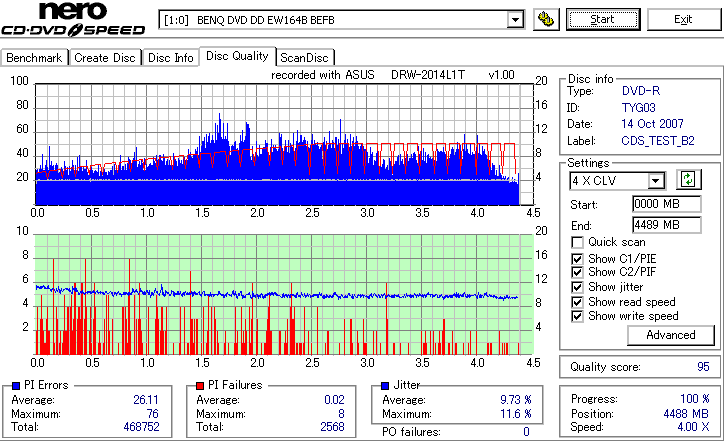
Task: Toggle Show C1/PIE checkbox
Action: click(577, 259)
